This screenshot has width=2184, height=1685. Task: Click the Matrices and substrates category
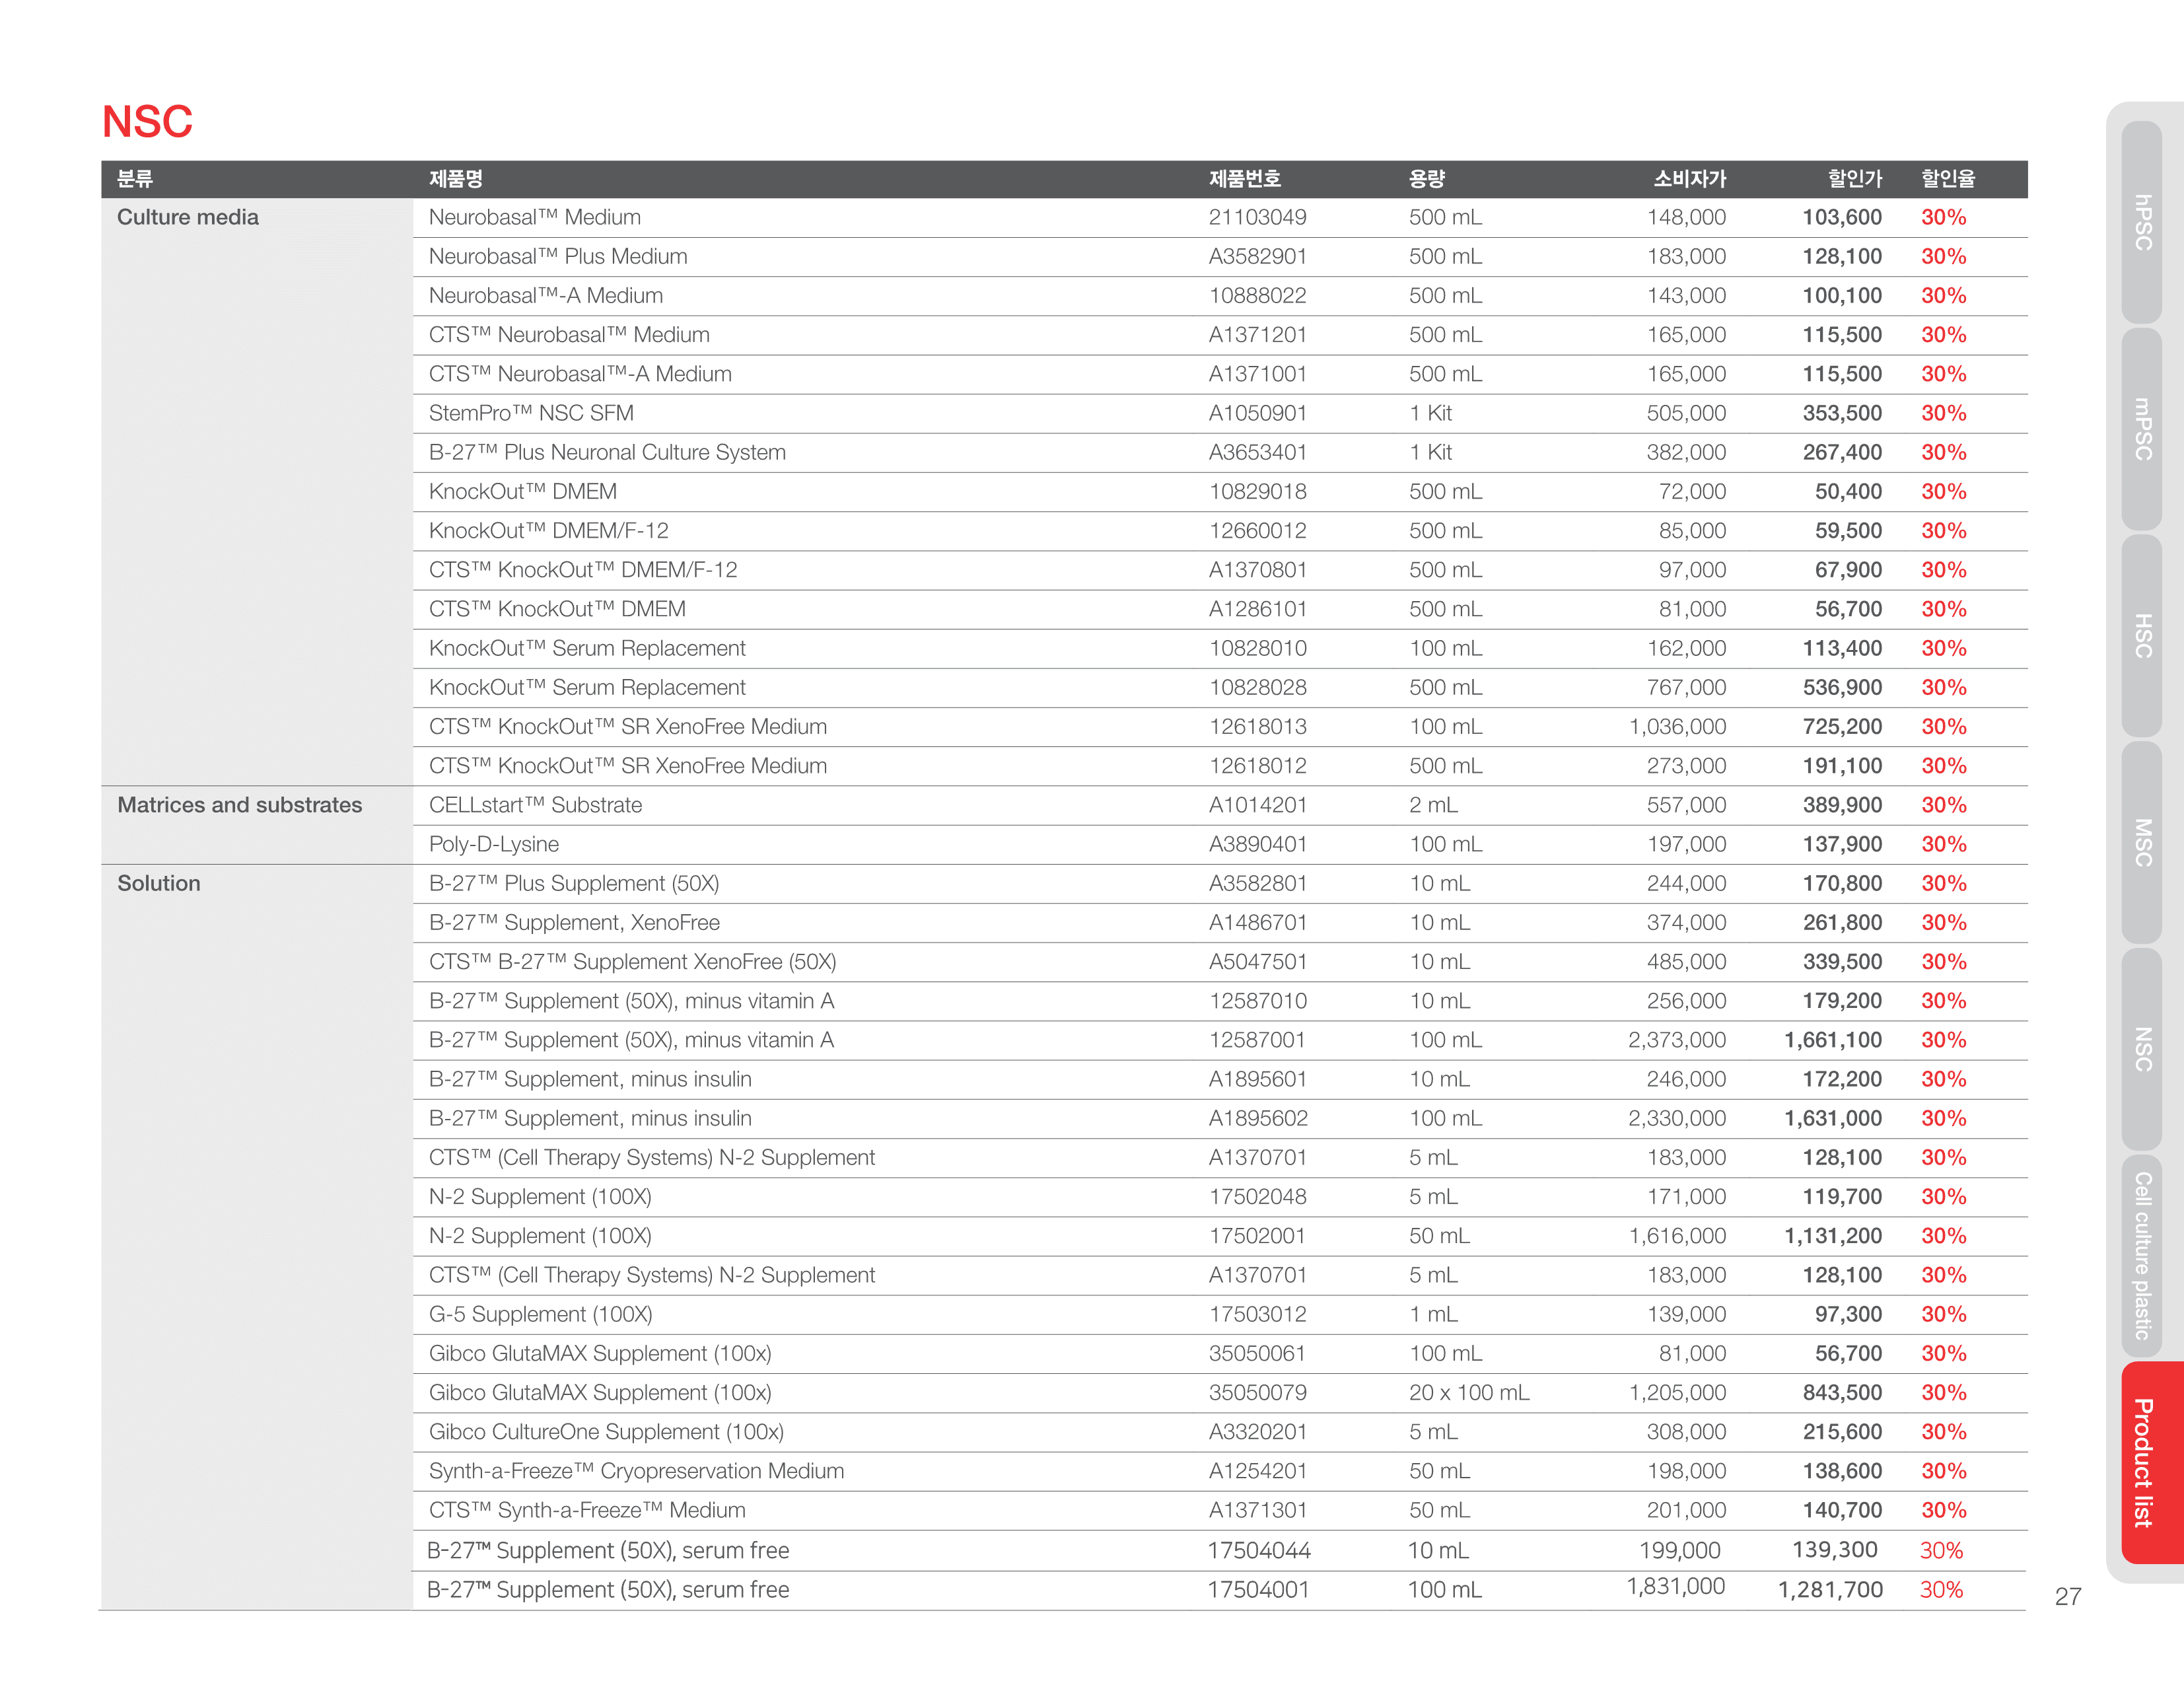240,805
